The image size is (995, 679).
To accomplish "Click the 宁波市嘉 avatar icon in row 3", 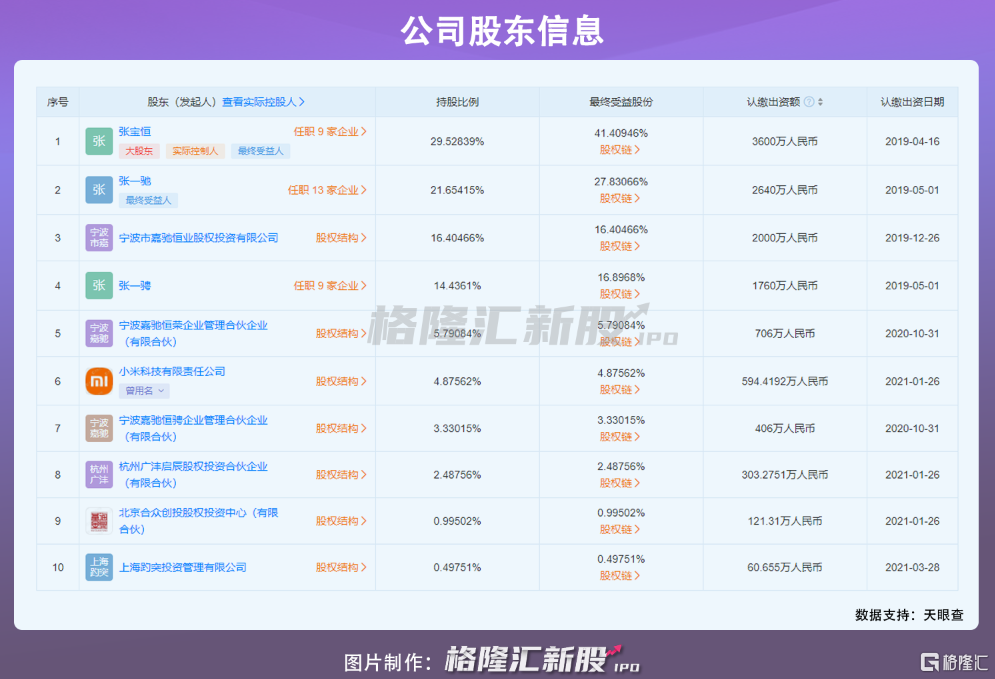I will click(99, 238).
